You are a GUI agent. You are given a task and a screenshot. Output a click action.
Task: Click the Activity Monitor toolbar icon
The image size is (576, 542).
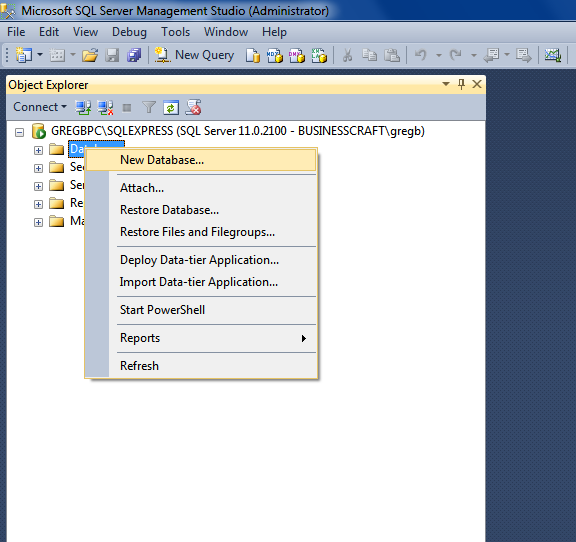click(553, 55)
